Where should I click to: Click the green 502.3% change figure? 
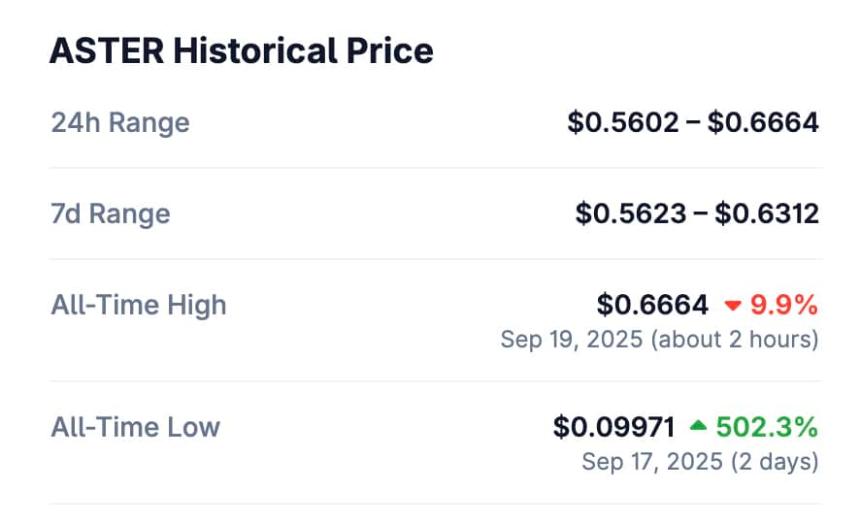pos(767,427)
